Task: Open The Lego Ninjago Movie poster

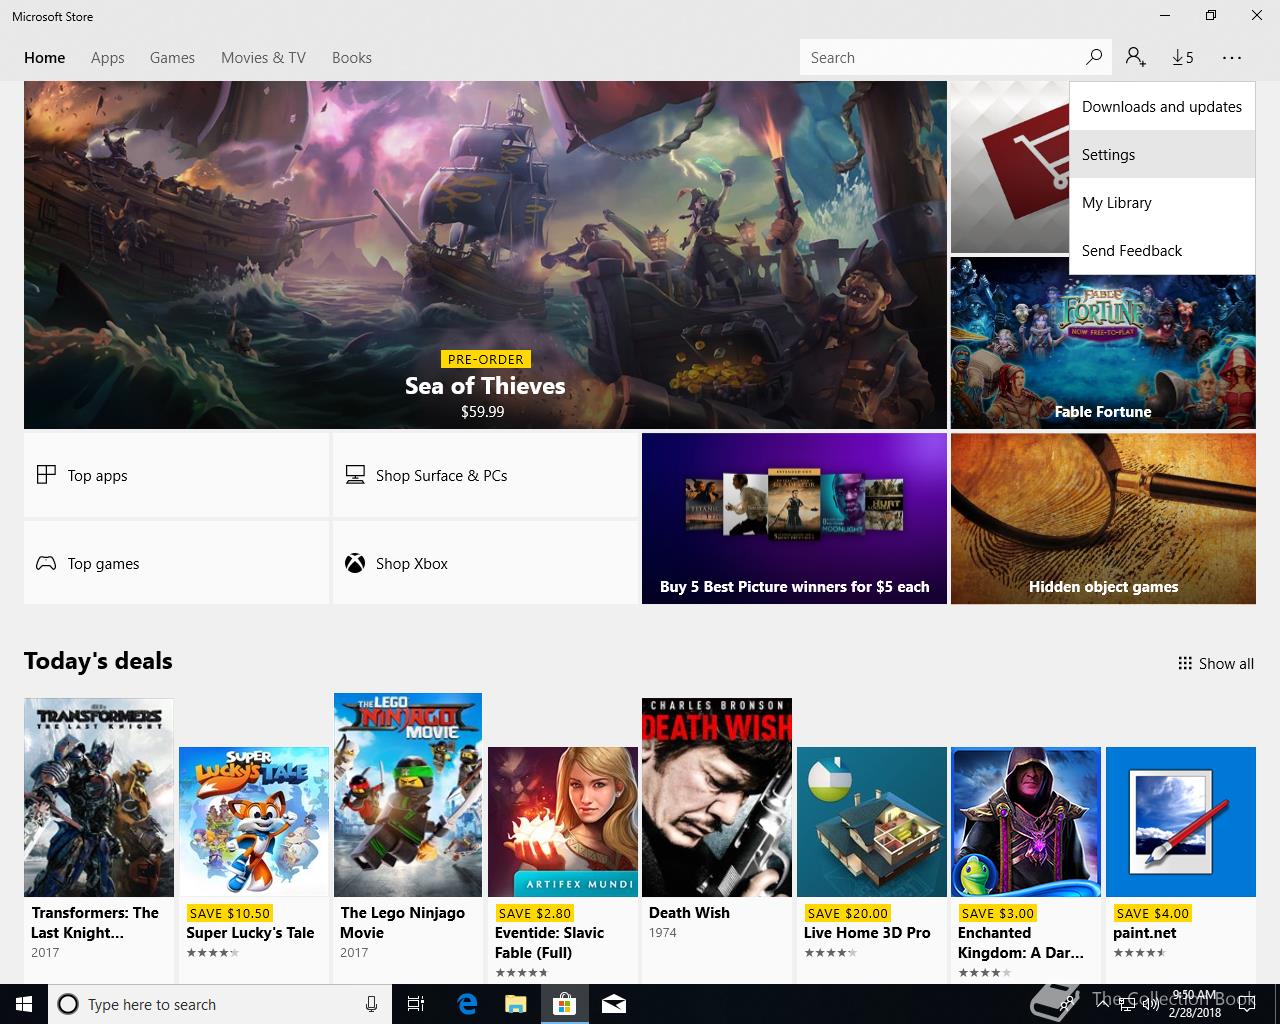Action: click(x=408, y=795)
